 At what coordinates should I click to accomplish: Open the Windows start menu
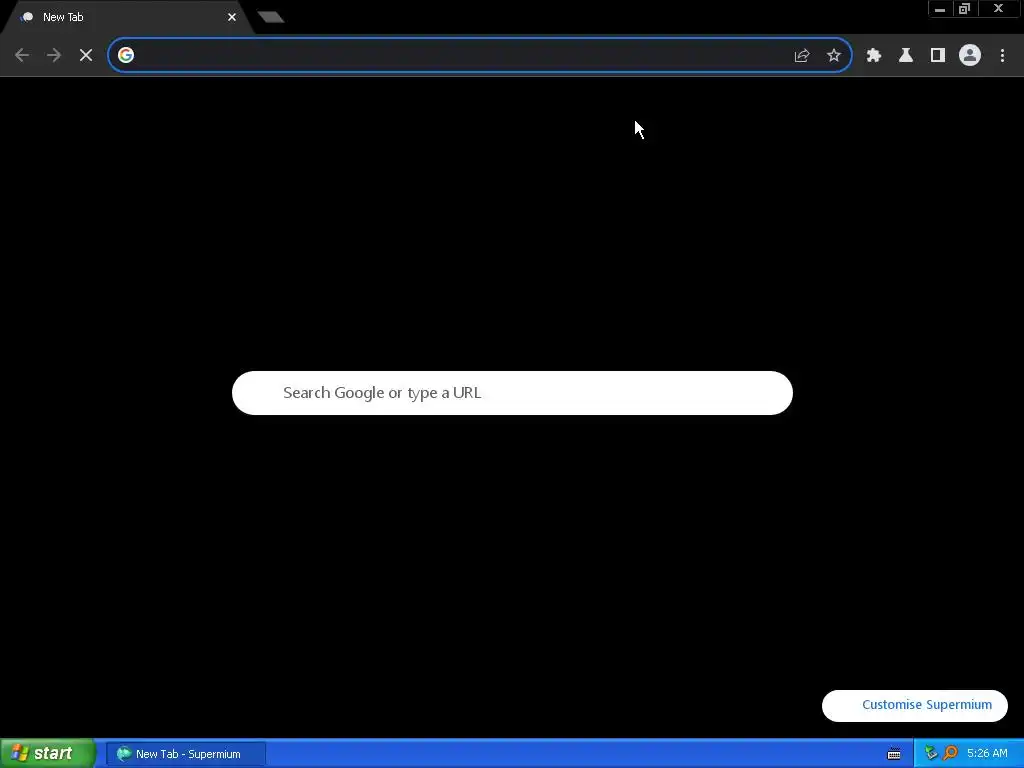(48, 754)
